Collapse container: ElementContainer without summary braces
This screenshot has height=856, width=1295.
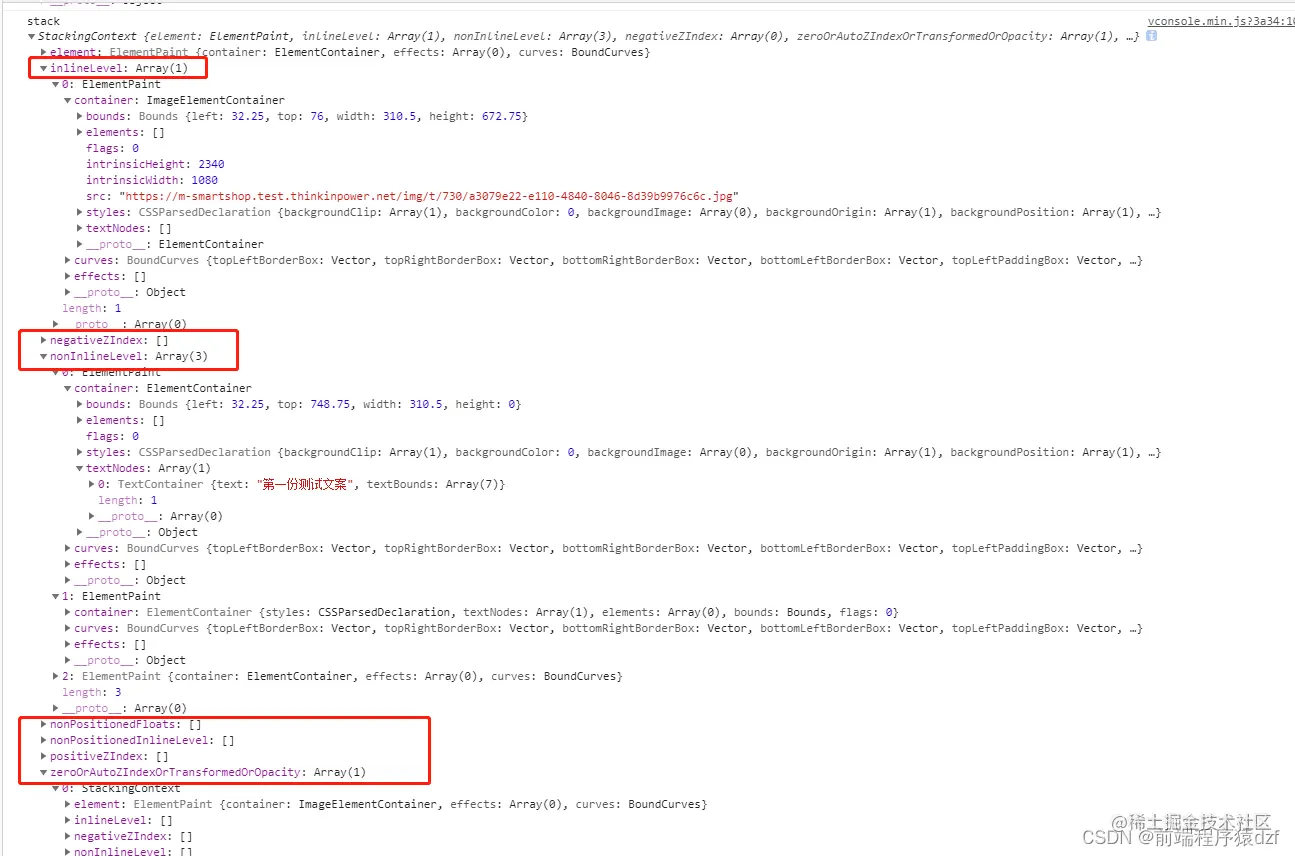67,388
